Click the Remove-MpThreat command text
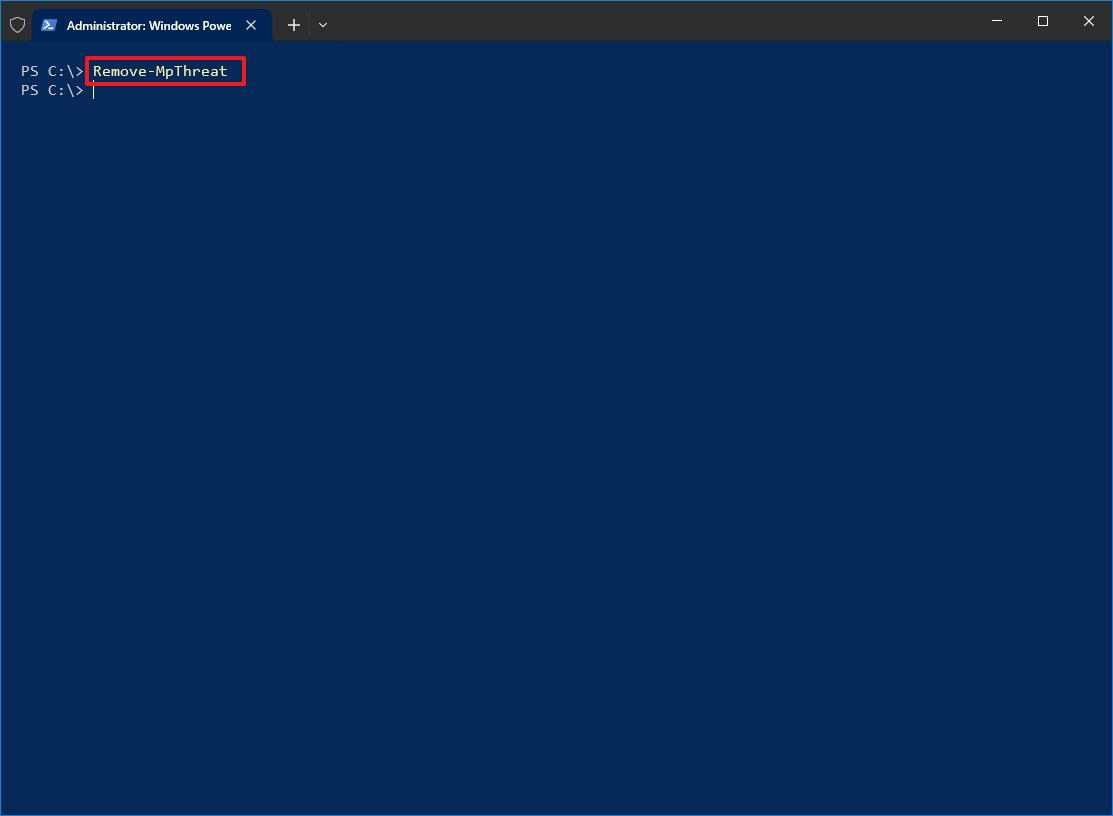1113x816 pixels. [x=160, y=71]
